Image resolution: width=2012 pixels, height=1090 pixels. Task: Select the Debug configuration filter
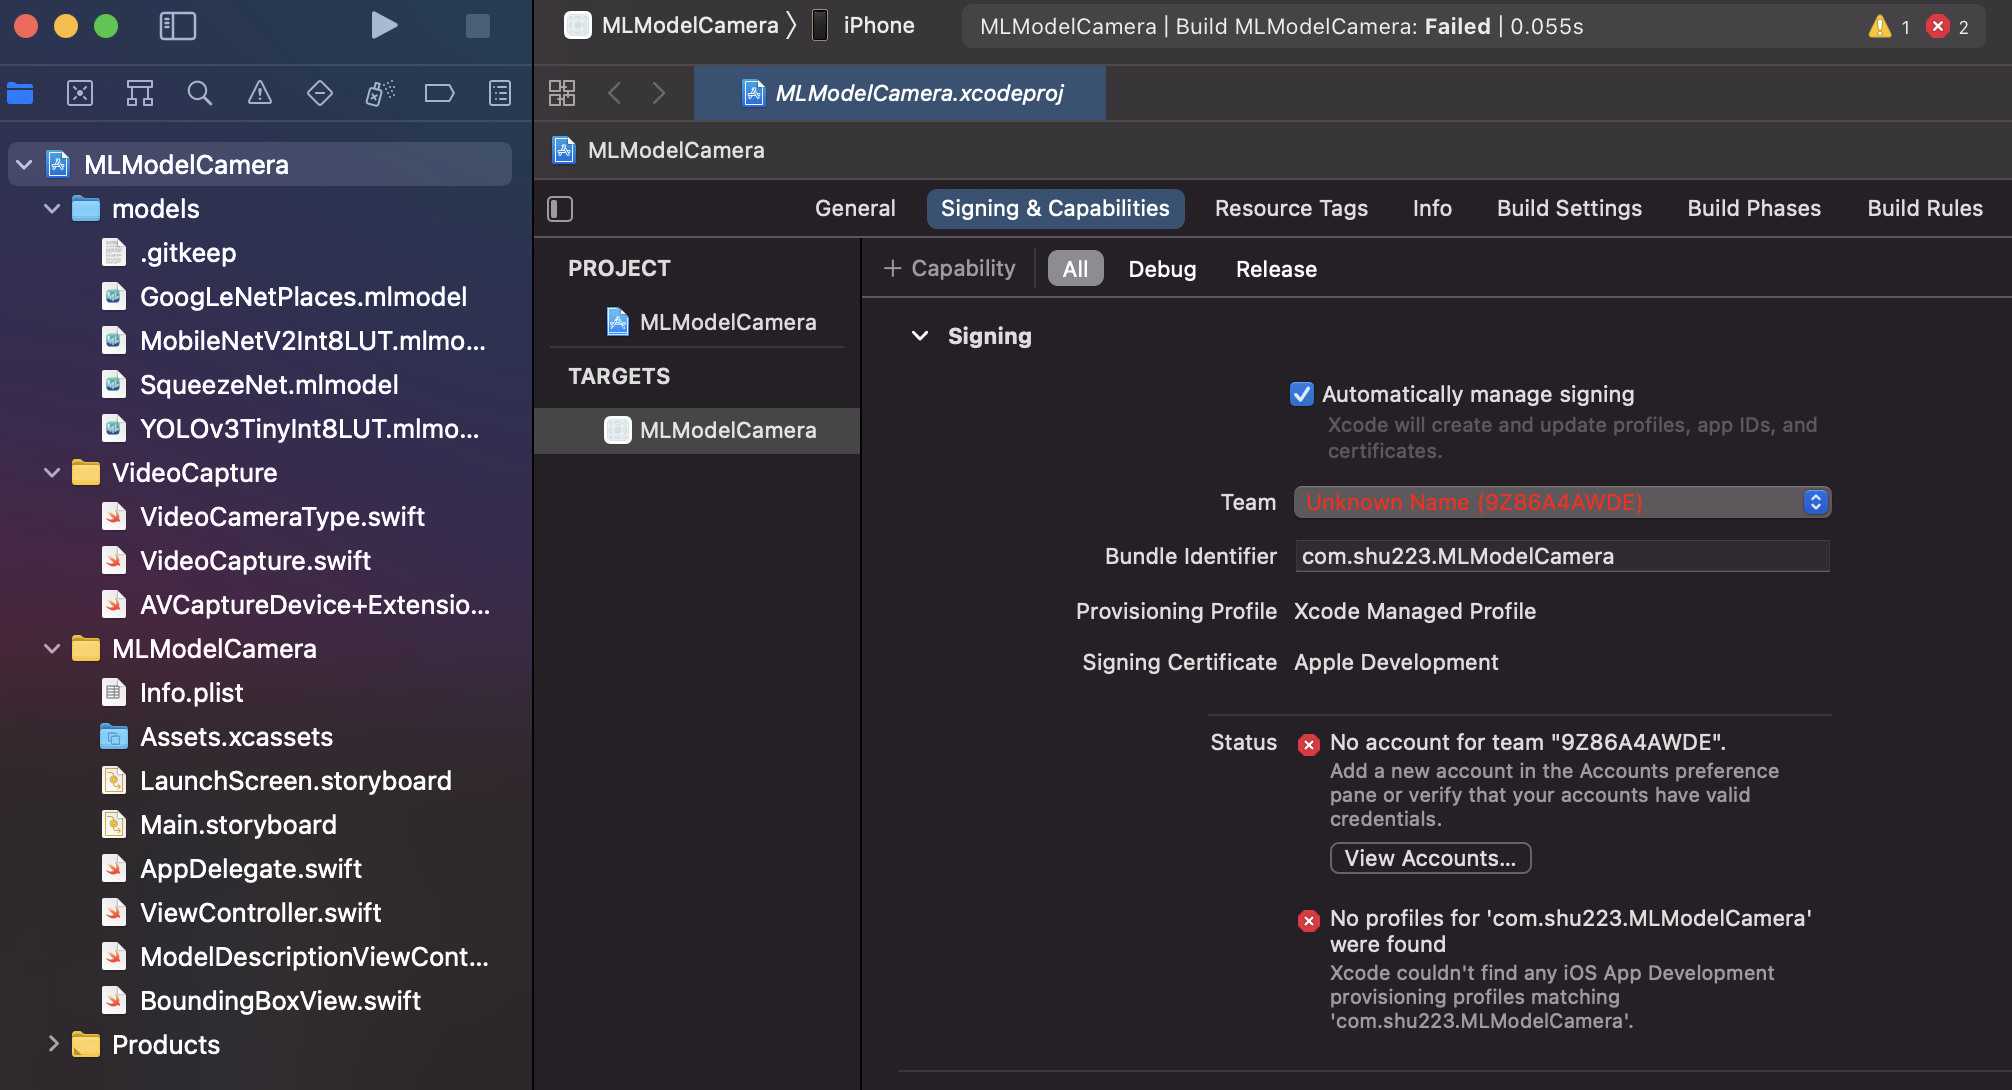point(1162,269)
